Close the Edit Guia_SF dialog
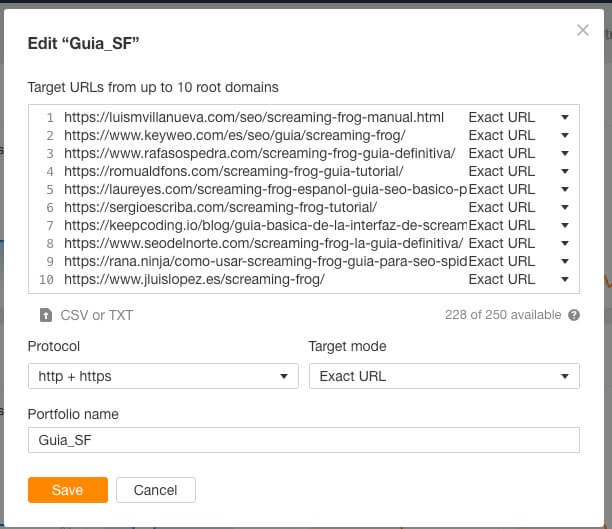The image size is (612, 529). click(x=583, y=31)
